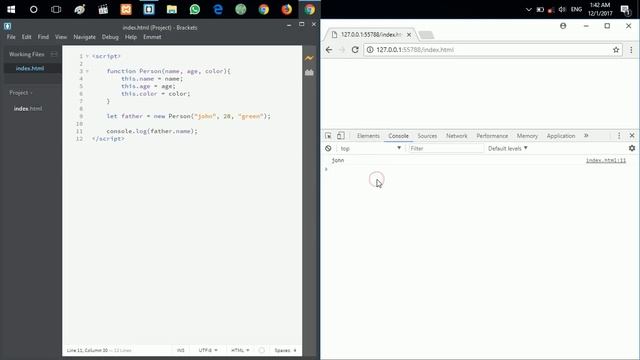Click the Chrome address bar URL
This screenshot has width=640, height=360.
[415, 50]
